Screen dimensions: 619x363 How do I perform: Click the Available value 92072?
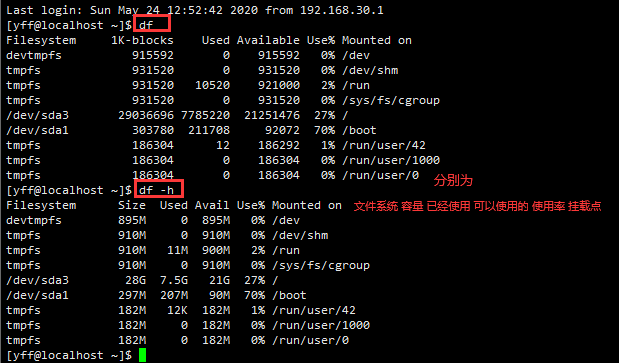(x=282, y=130)
